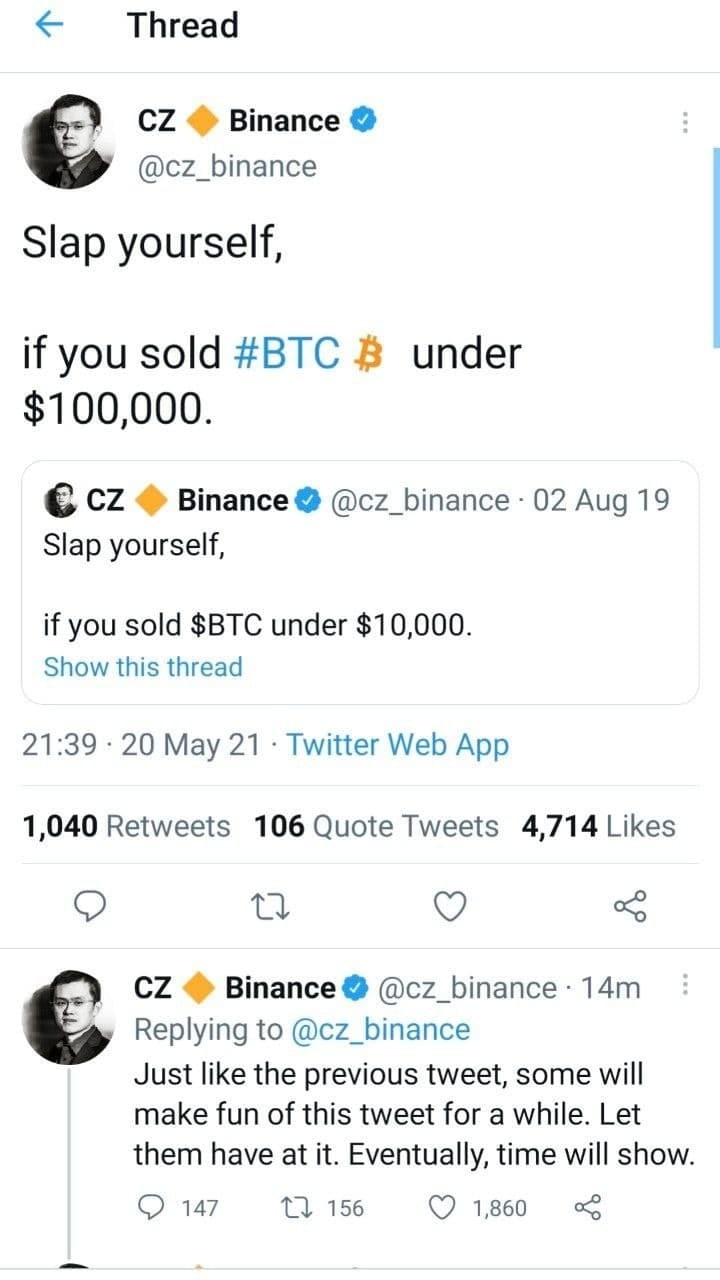Image resolution: width=720 pixels, height=1280 pixels.
Task: View the 4,714 Likes list
Action: coord(599,826)
